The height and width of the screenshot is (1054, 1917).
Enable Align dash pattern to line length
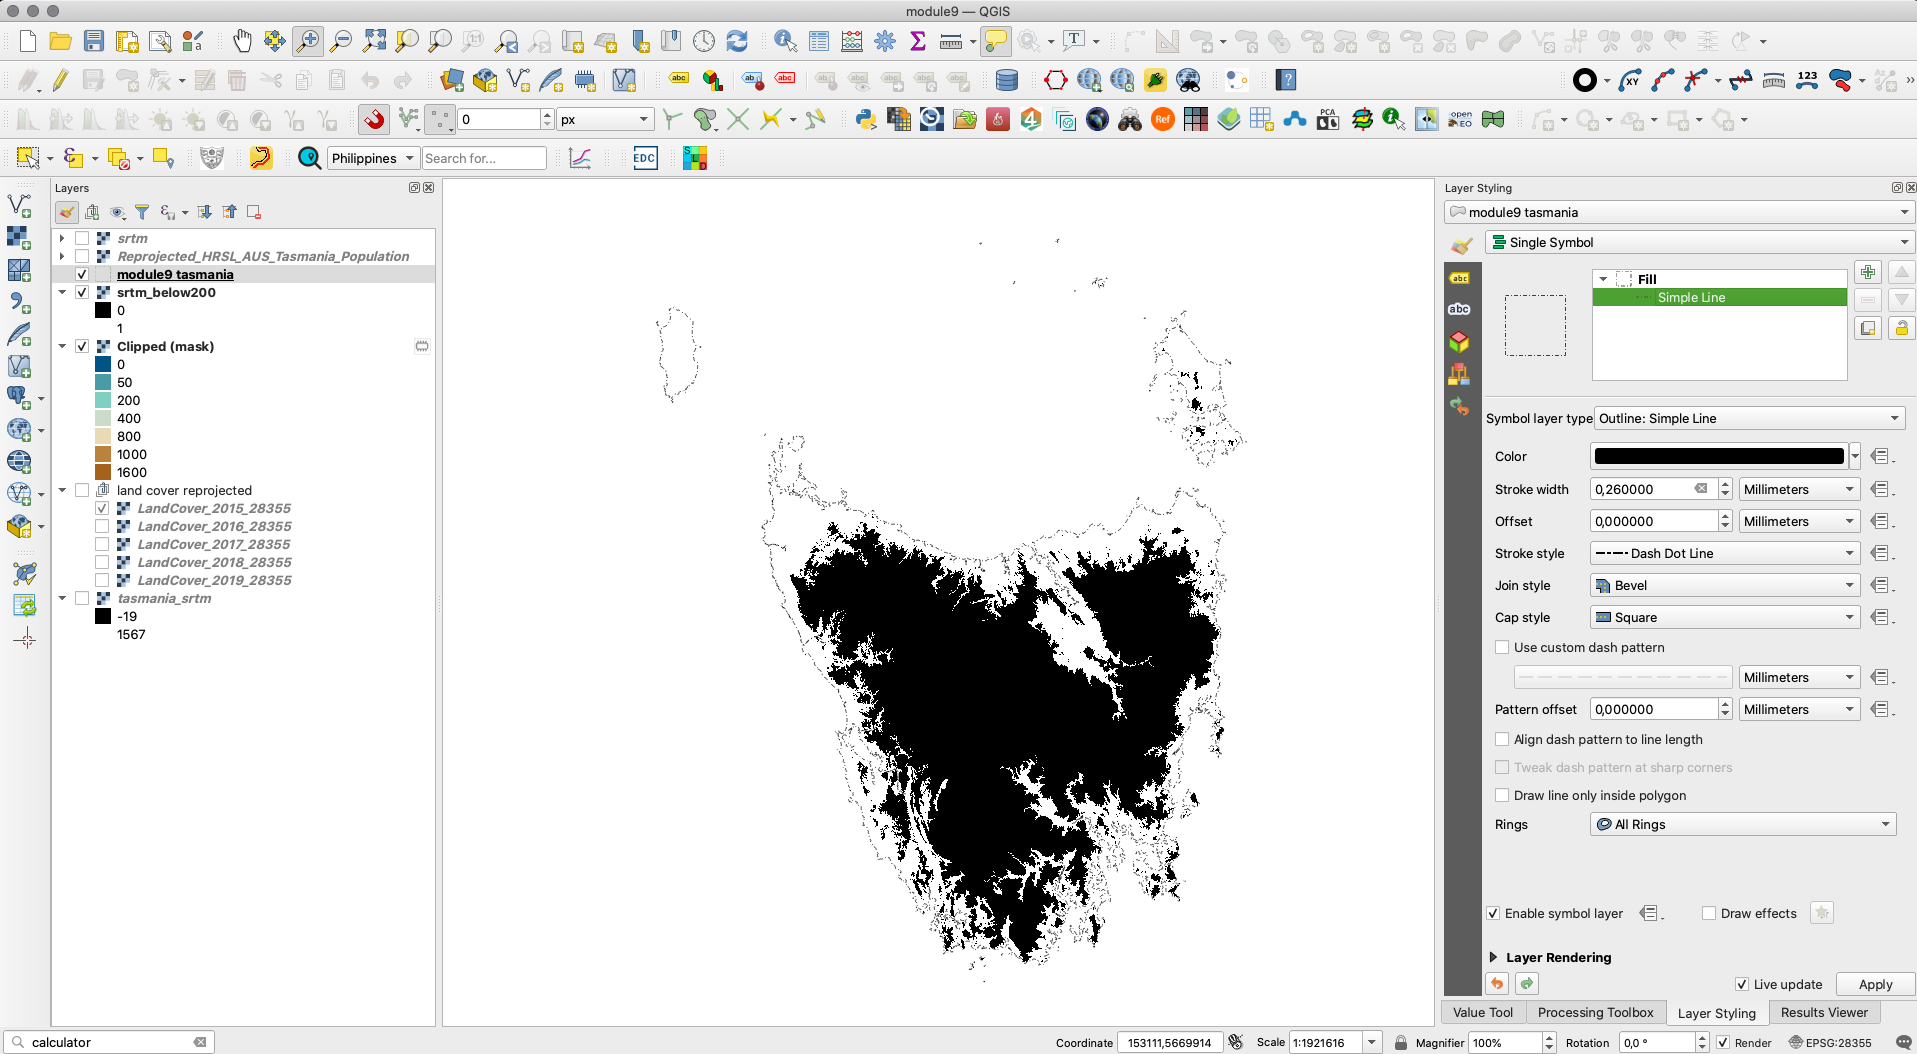1502,739
